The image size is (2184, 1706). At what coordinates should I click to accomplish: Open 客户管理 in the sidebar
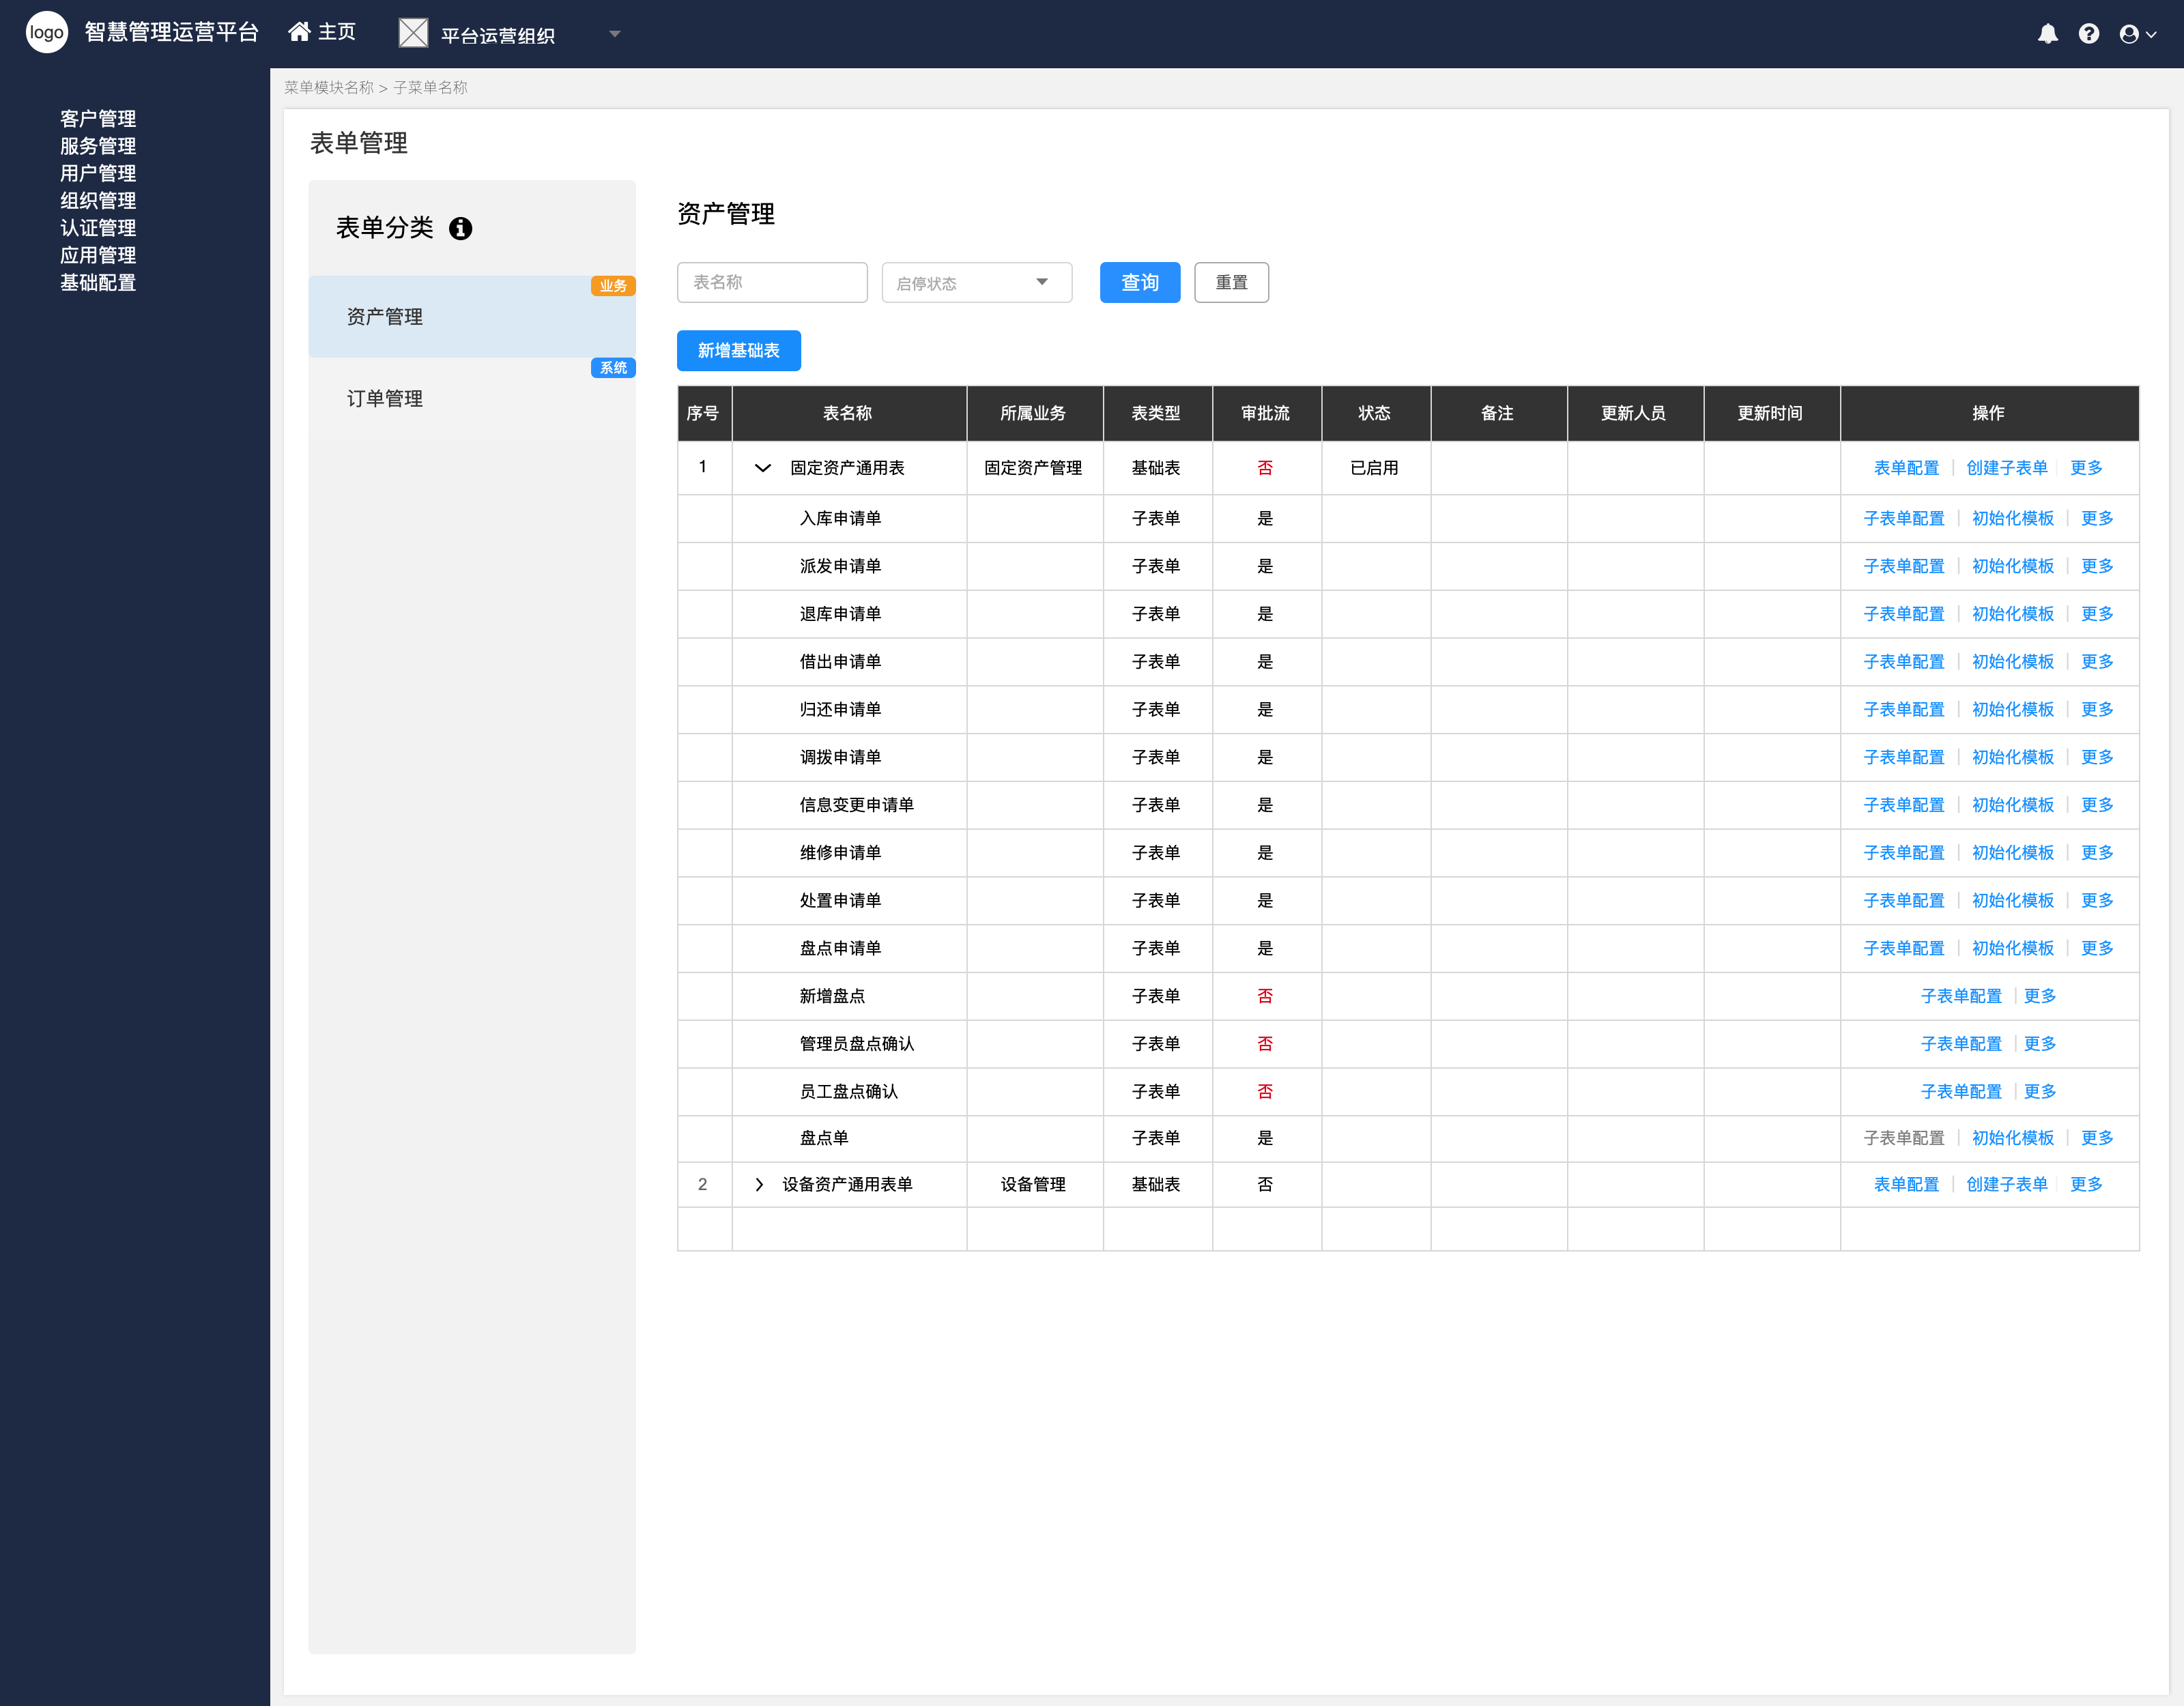pos(98,119)
